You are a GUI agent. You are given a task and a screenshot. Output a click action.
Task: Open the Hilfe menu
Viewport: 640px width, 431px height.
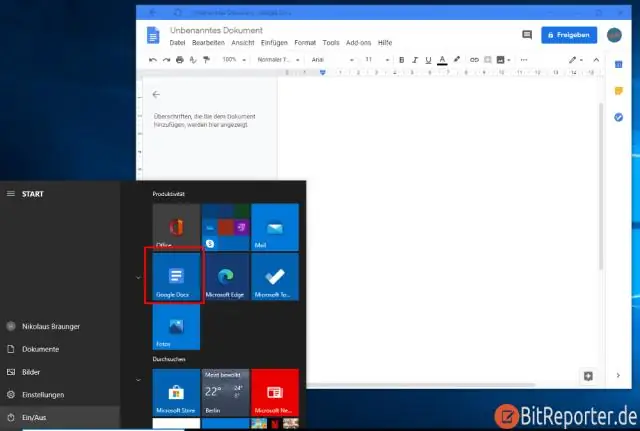coord(384,43)
